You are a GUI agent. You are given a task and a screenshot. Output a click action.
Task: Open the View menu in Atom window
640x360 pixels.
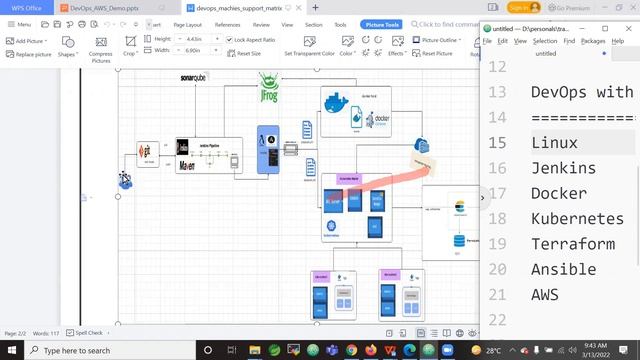click(x=520, y=41)
